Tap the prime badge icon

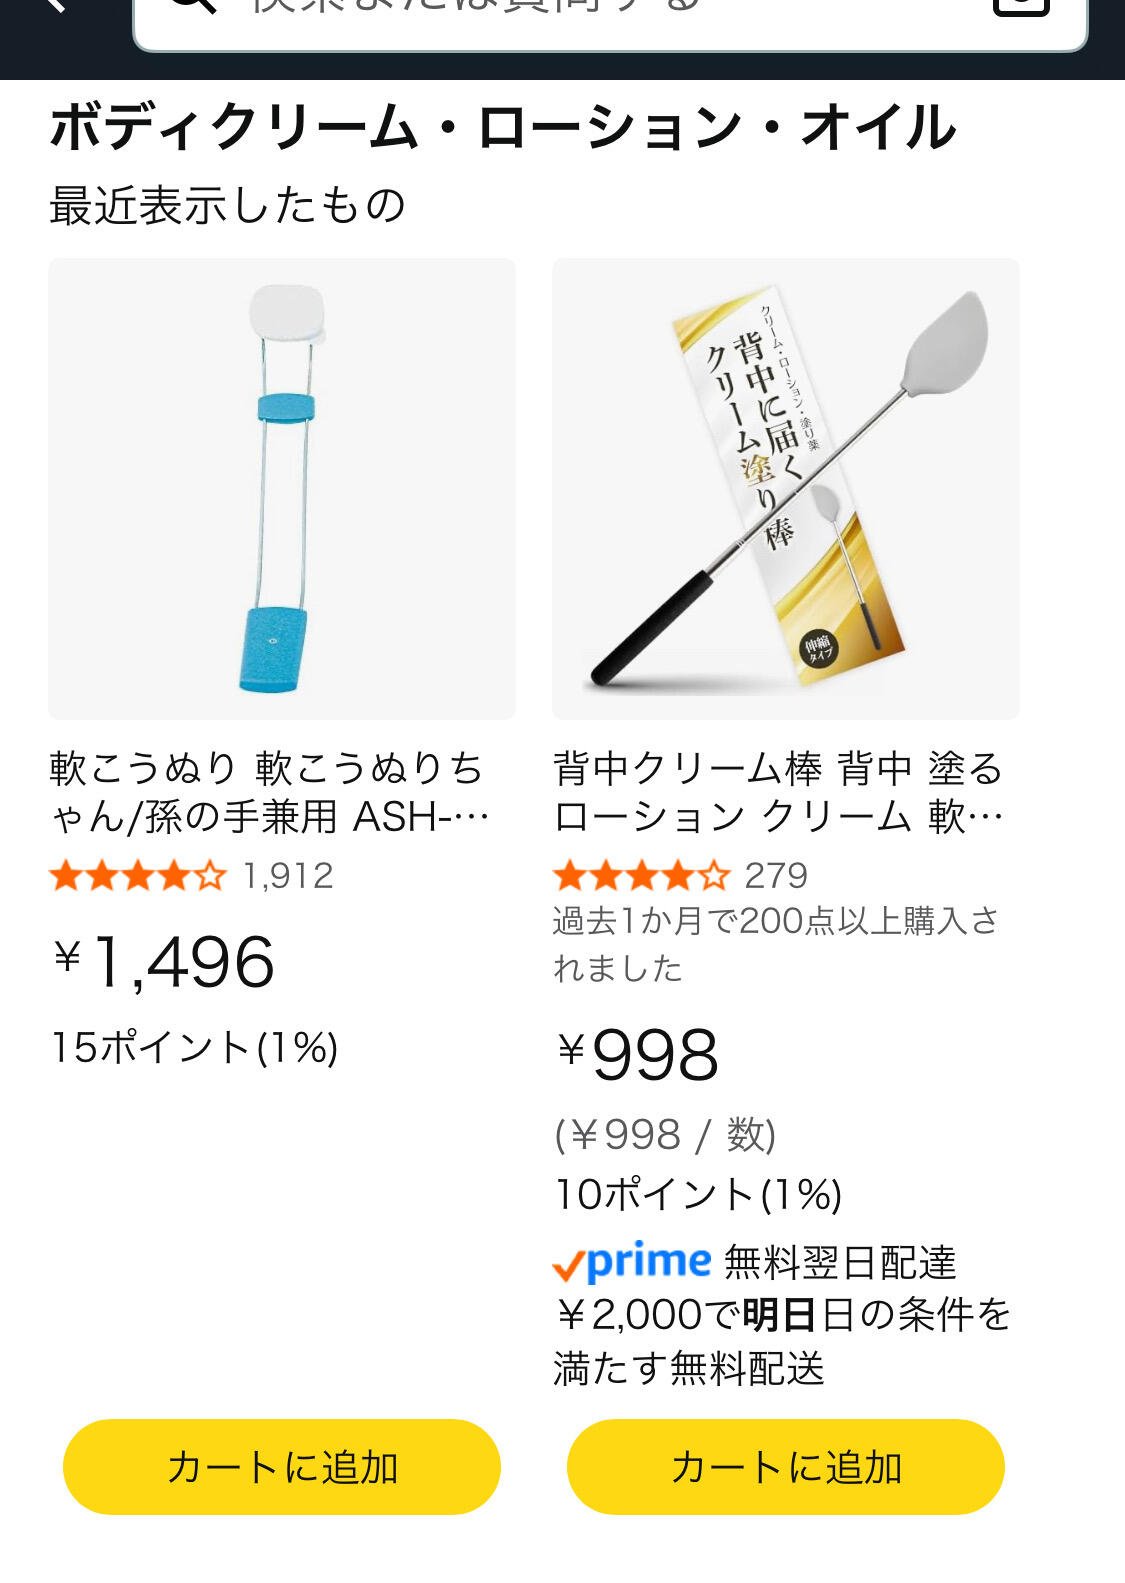pyautogui.click(x=632, y=1263)
